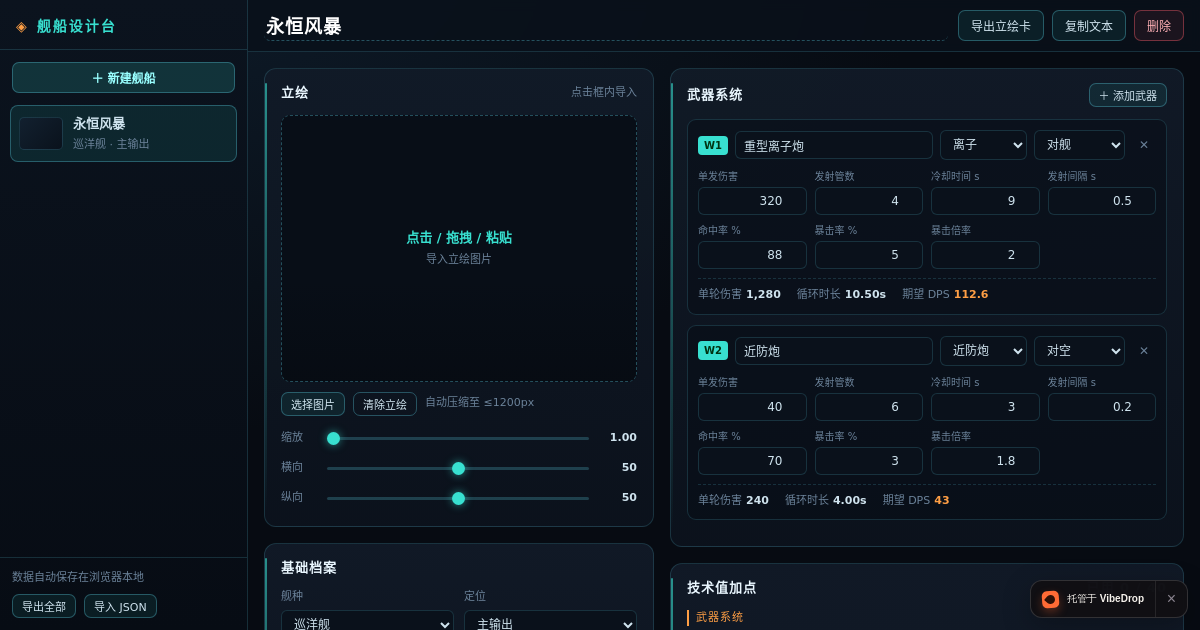Screen dimensions: 1200x630
Task: Click 选择图片 button
Action: point(313,404)
